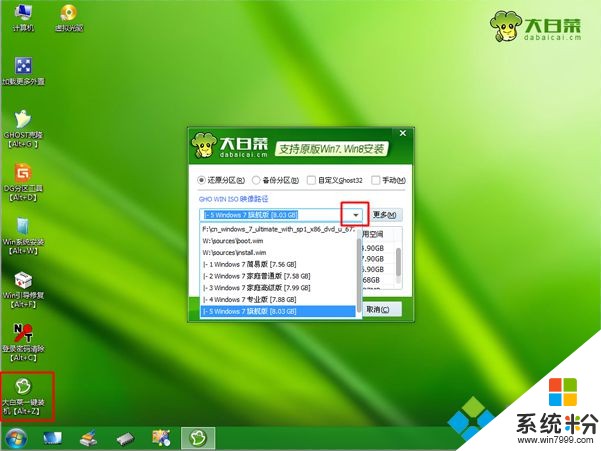Choose 2 Windows 7 家庭普通版 [7.58 GB]
Viewport: 601px width, 451px height.
pyautogui.click(x=278, y=276)
